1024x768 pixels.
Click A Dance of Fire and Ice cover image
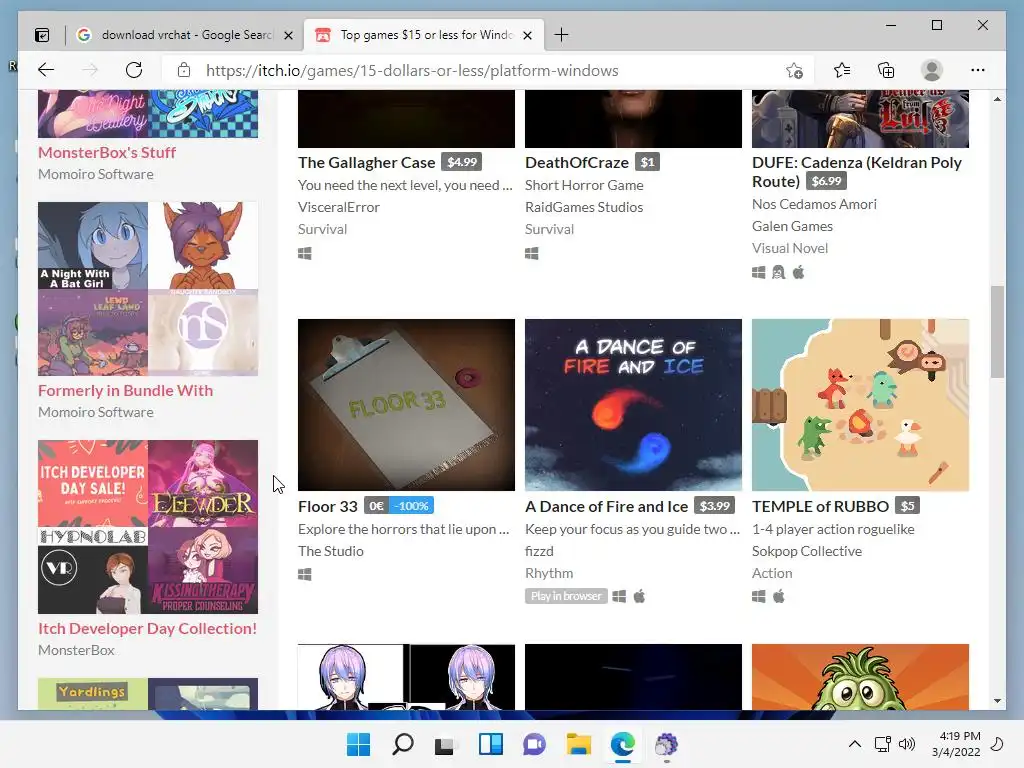pos(633,405)
